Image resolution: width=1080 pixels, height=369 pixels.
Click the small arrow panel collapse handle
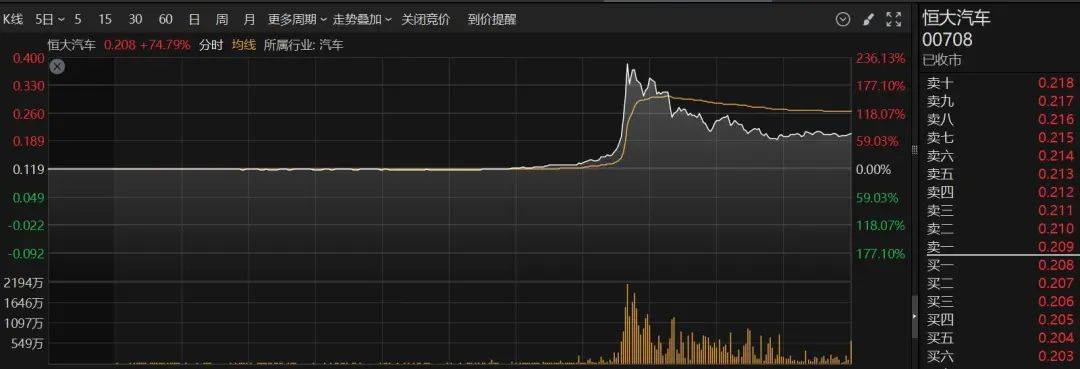(x=915, y=317)
